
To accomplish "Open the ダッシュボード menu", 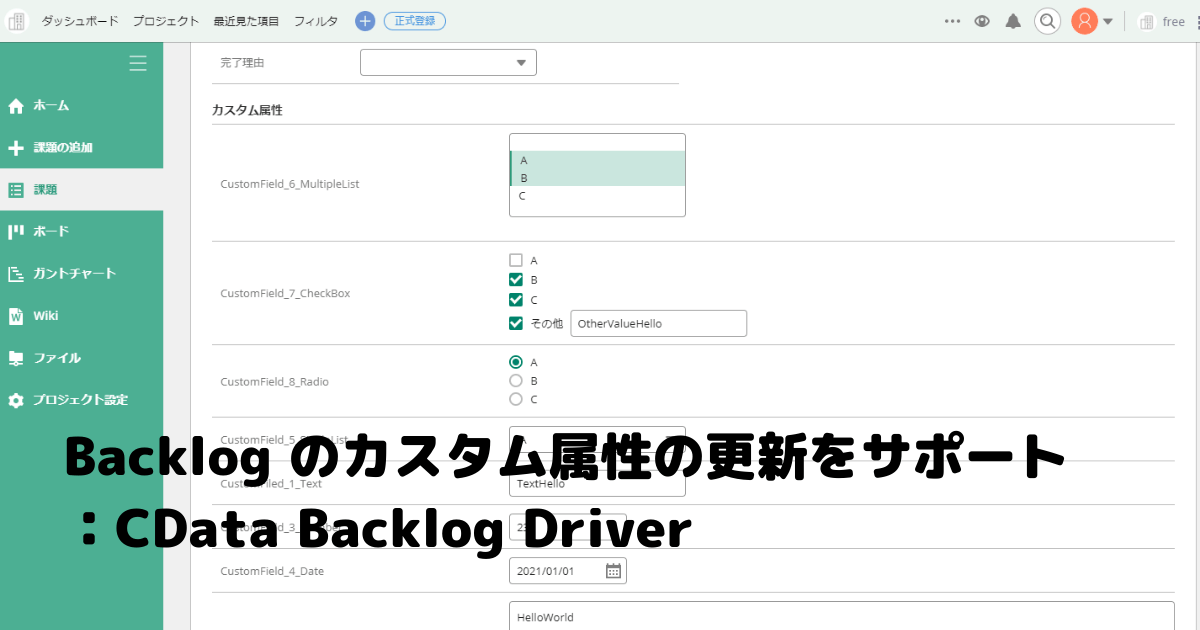I will (x=80, y=21).
